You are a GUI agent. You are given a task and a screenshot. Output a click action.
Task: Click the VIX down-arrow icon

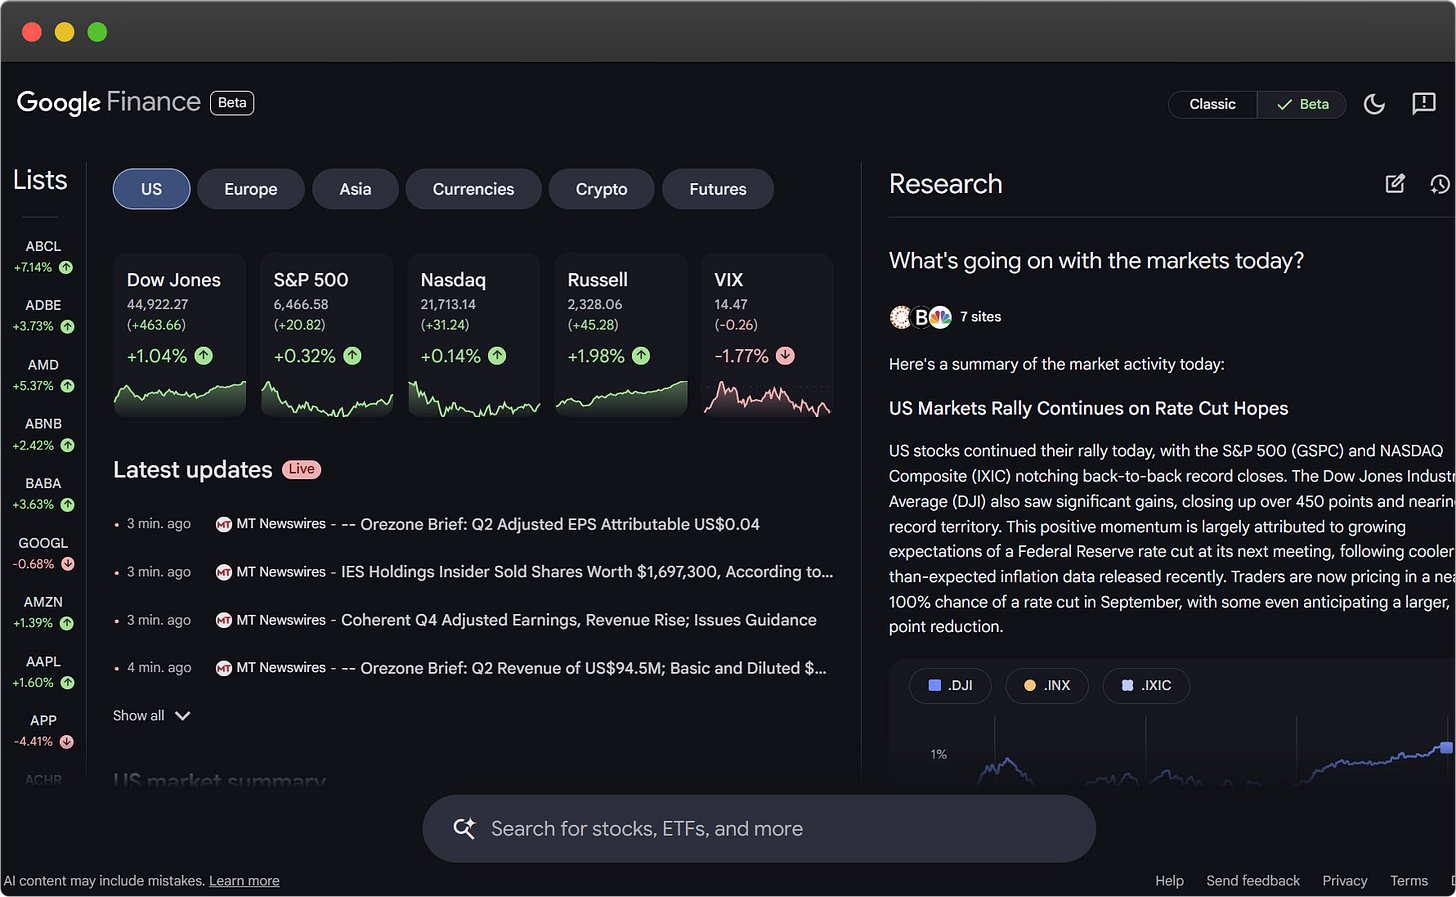click(x=786, y=356)
